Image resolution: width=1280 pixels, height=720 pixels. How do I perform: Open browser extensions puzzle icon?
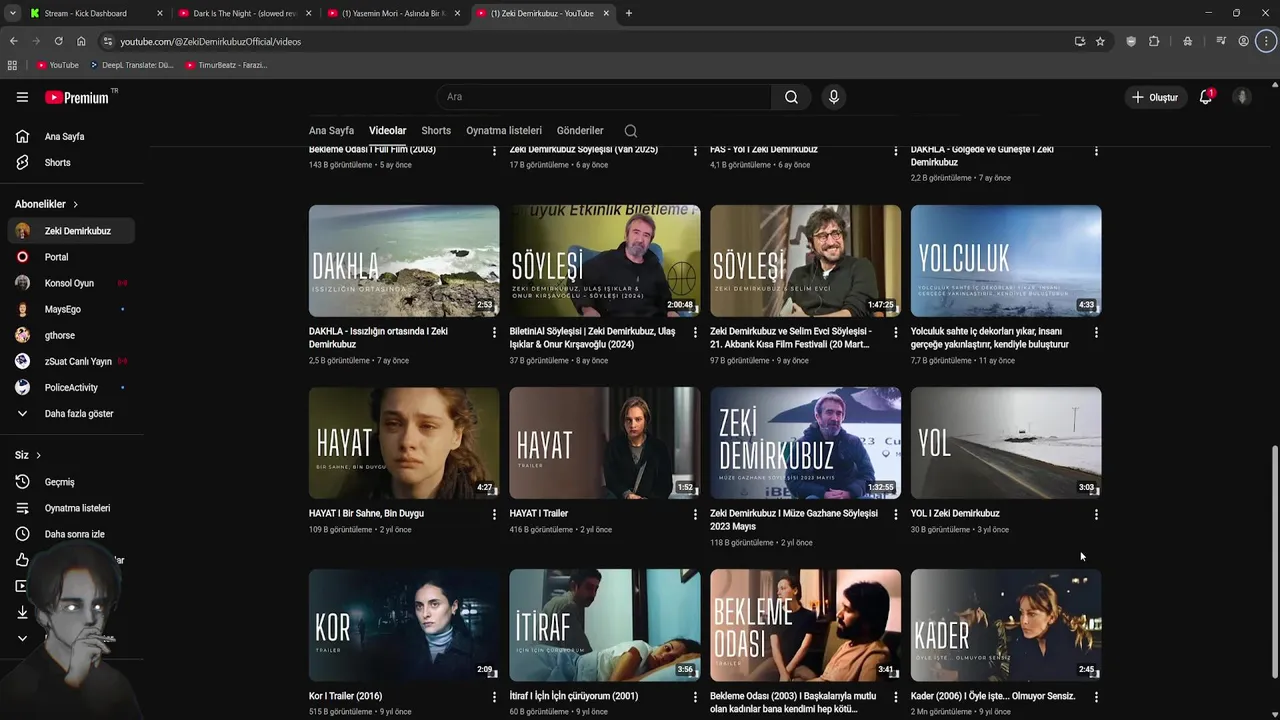[1154, 41]
